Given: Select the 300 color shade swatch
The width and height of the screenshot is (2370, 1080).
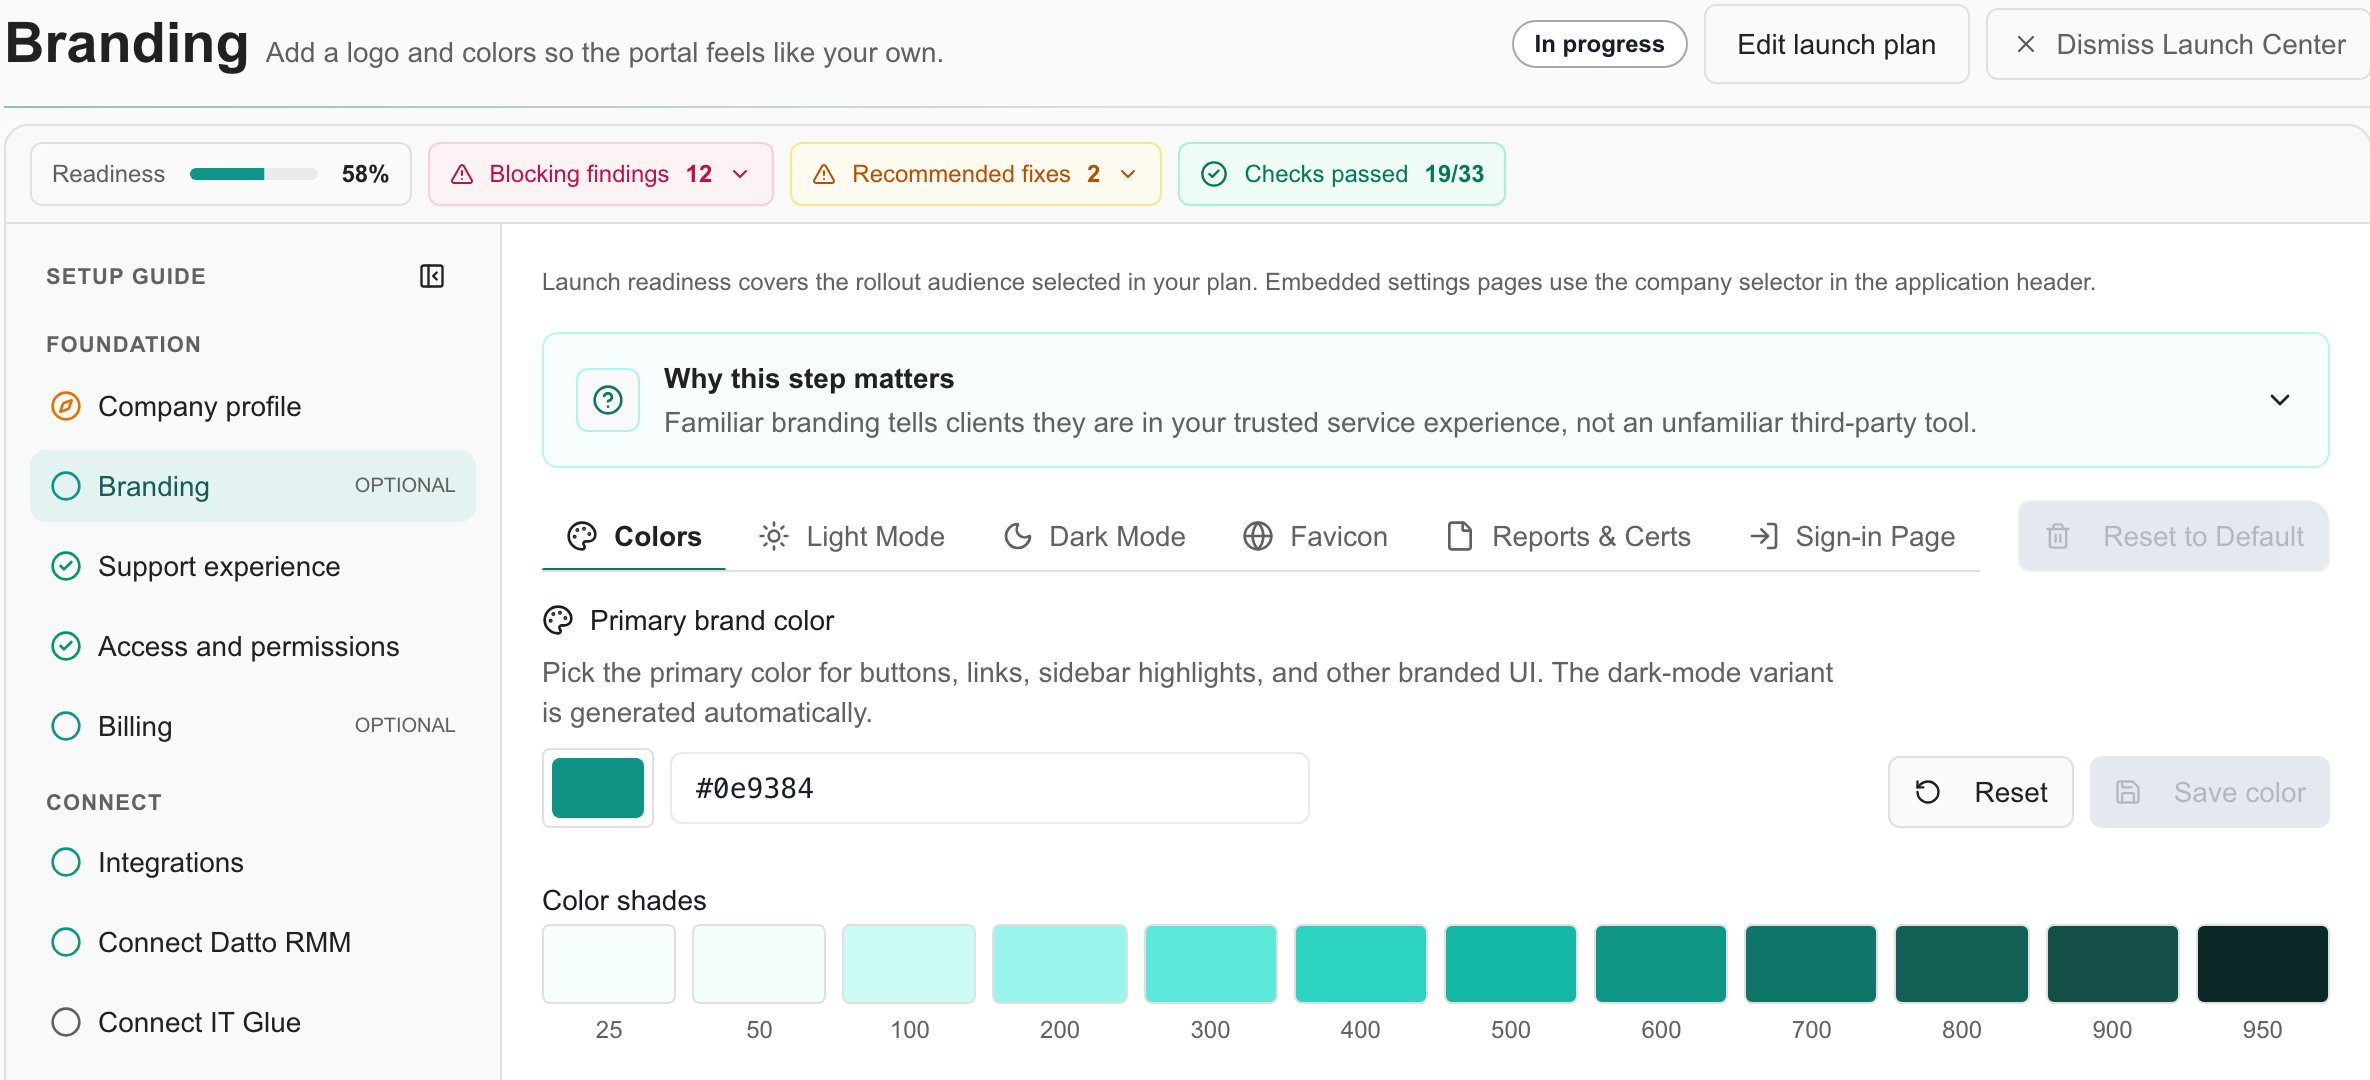Looking at the screenshot, I should click(1211, 965).
